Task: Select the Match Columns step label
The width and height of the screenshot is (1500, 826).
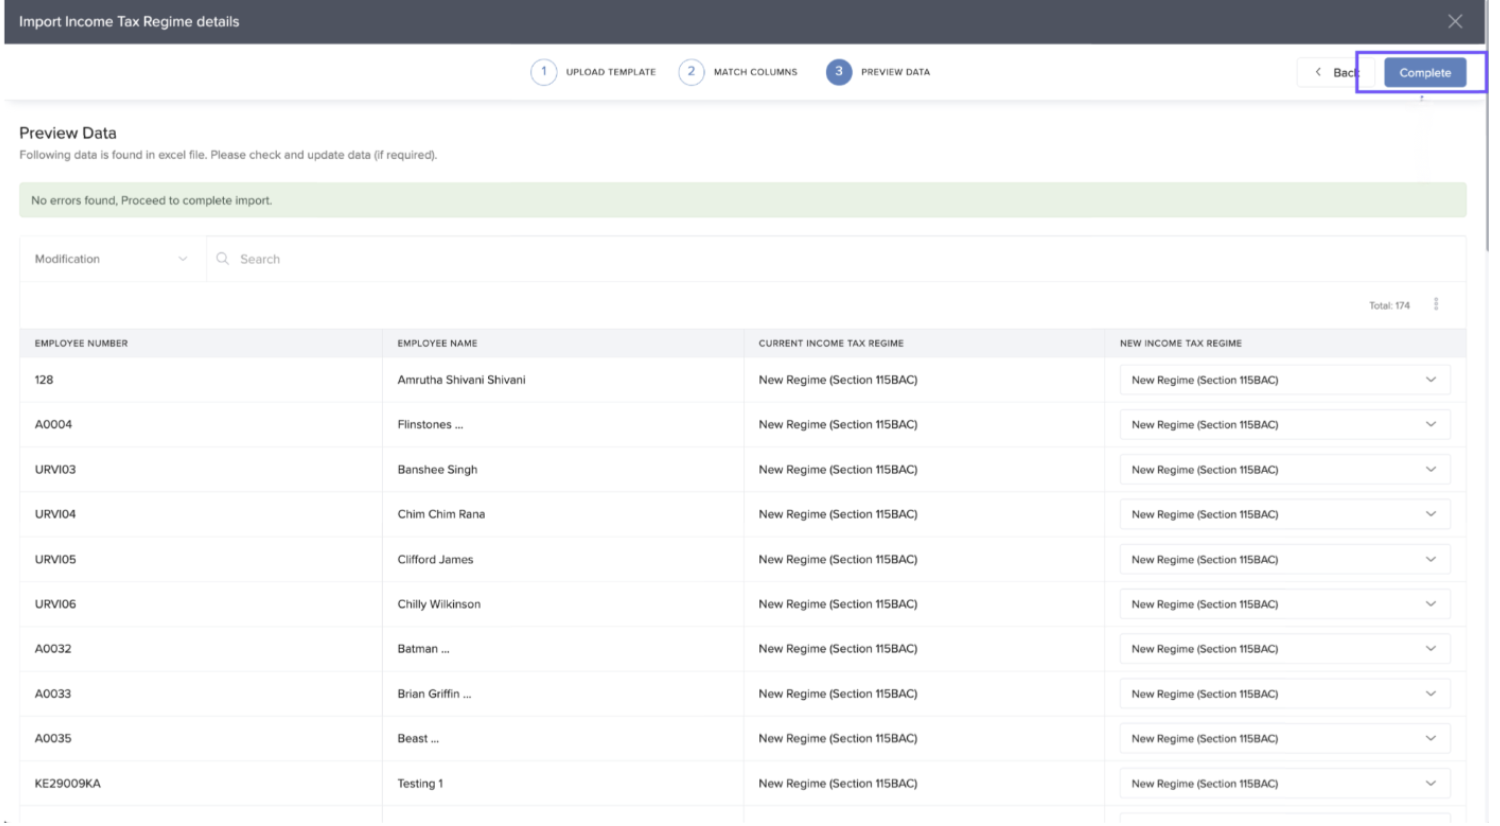Action: click(x=755, y=72)
